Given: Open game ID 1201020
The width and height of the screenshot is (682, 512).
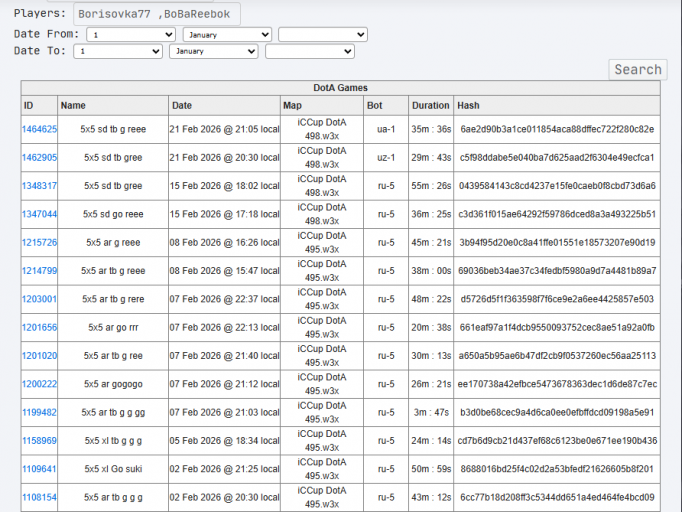Looking at the screenshot, I should tap(39, 355).
